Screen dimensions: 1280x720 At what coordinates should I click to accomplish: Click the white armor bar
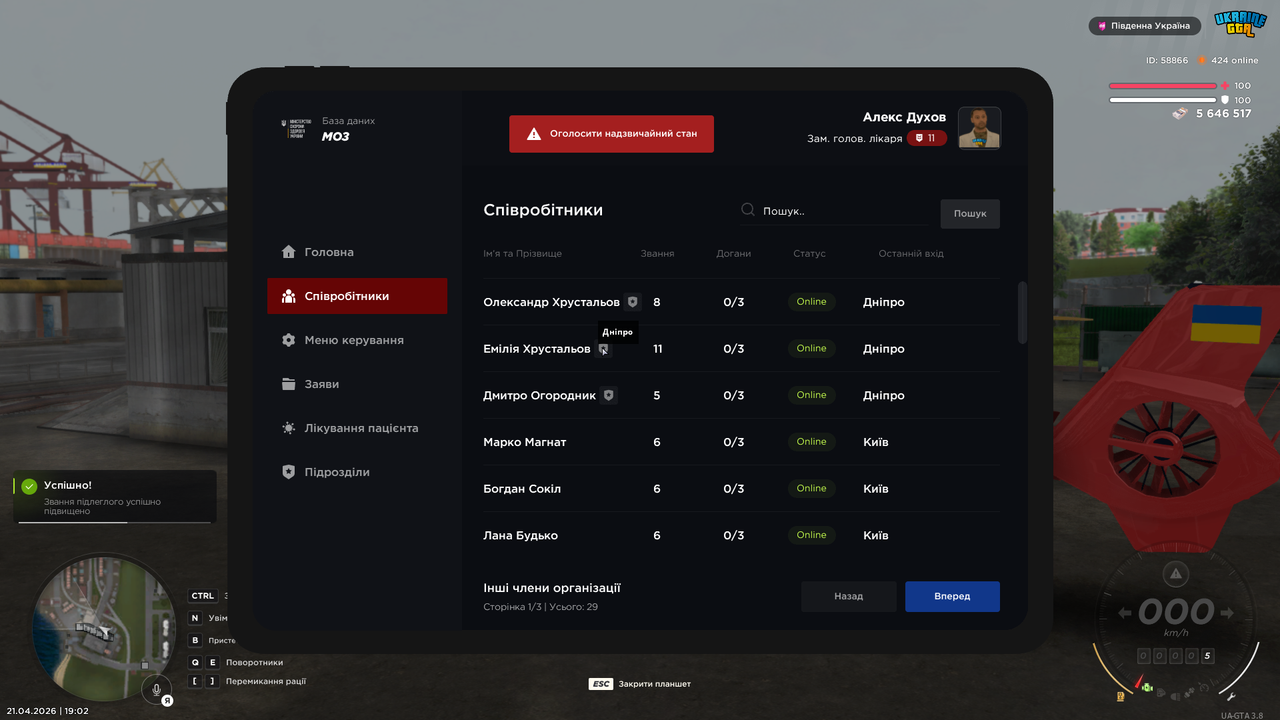click(x=1162, y=100)
